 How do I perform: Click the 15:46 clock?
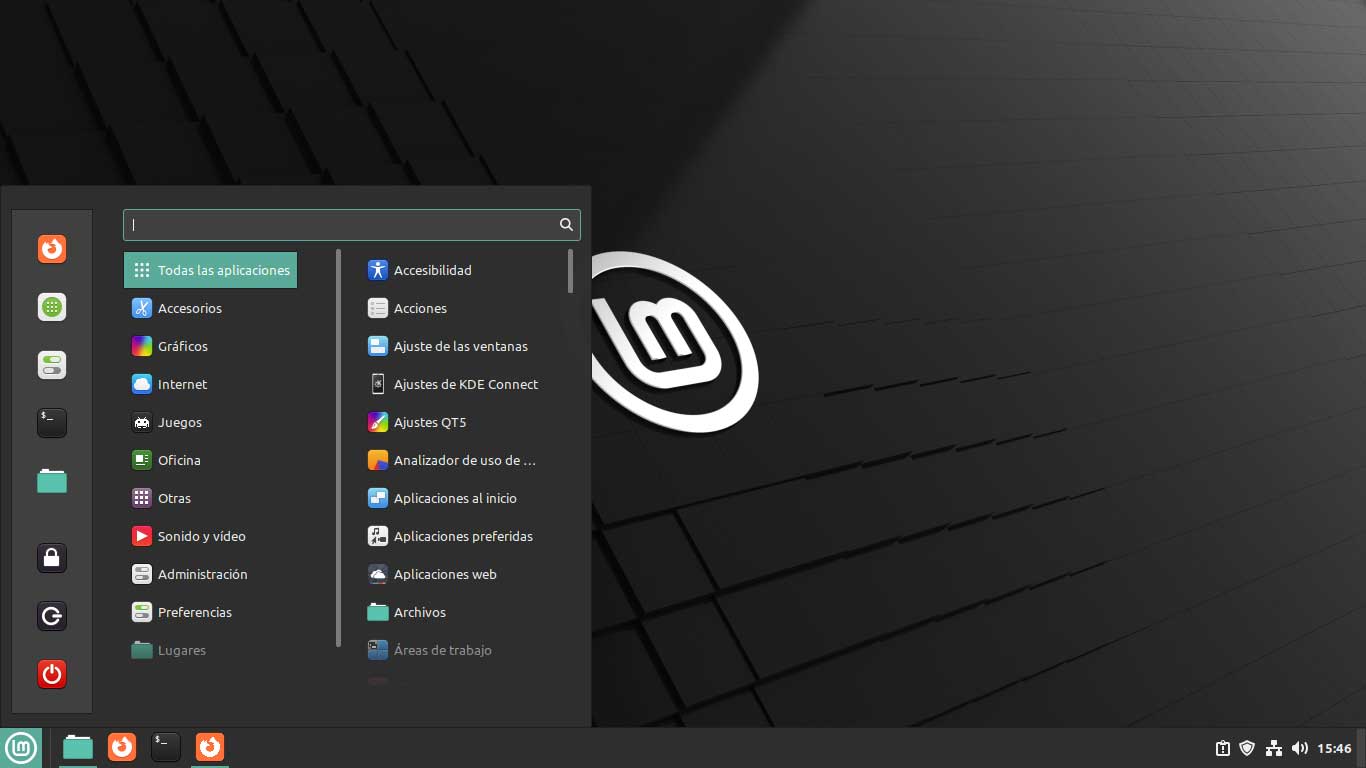(x=1335, y=748)
